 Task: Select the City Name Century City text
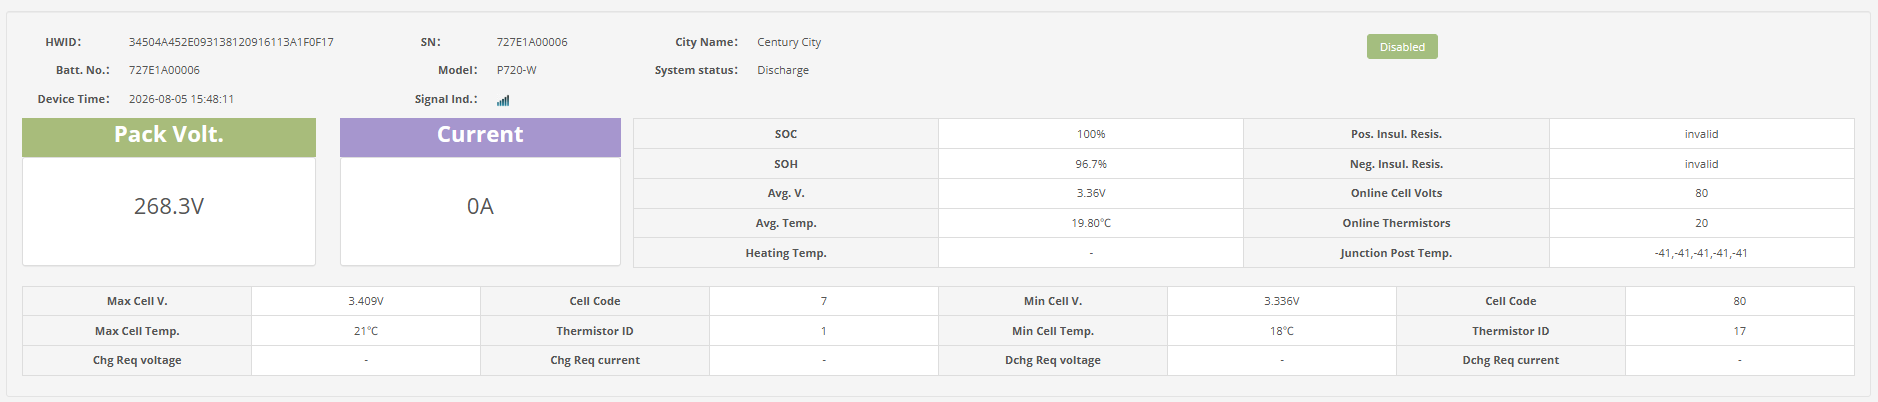tap(789, 42)
